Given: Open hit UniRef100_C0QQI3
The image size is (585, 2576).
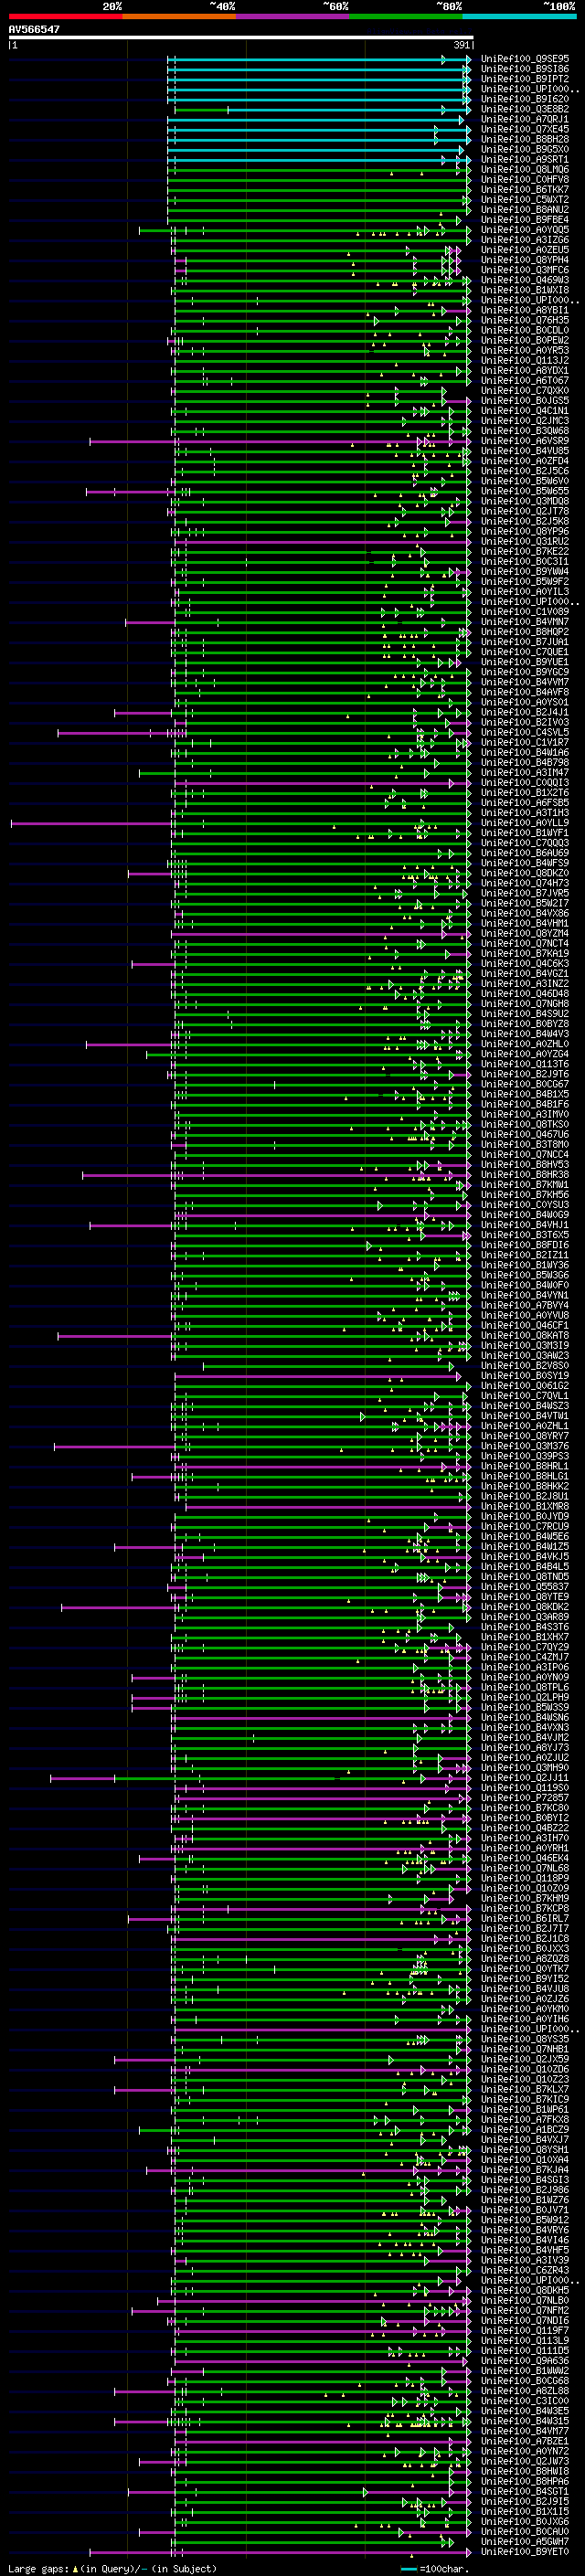Looking at the screenshot, I should [525, 782].
